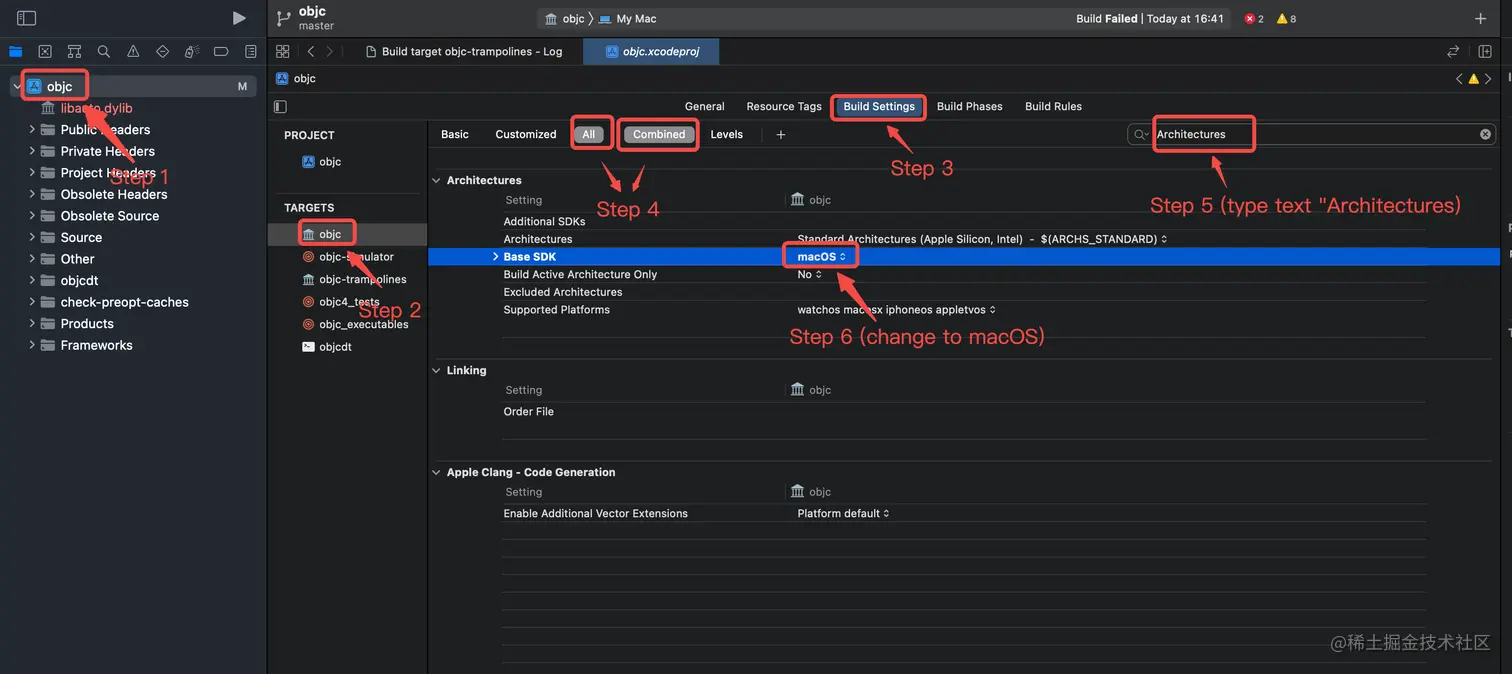
Task: Collapse Apple Clang Code Generation section
Action: (436, 472)
